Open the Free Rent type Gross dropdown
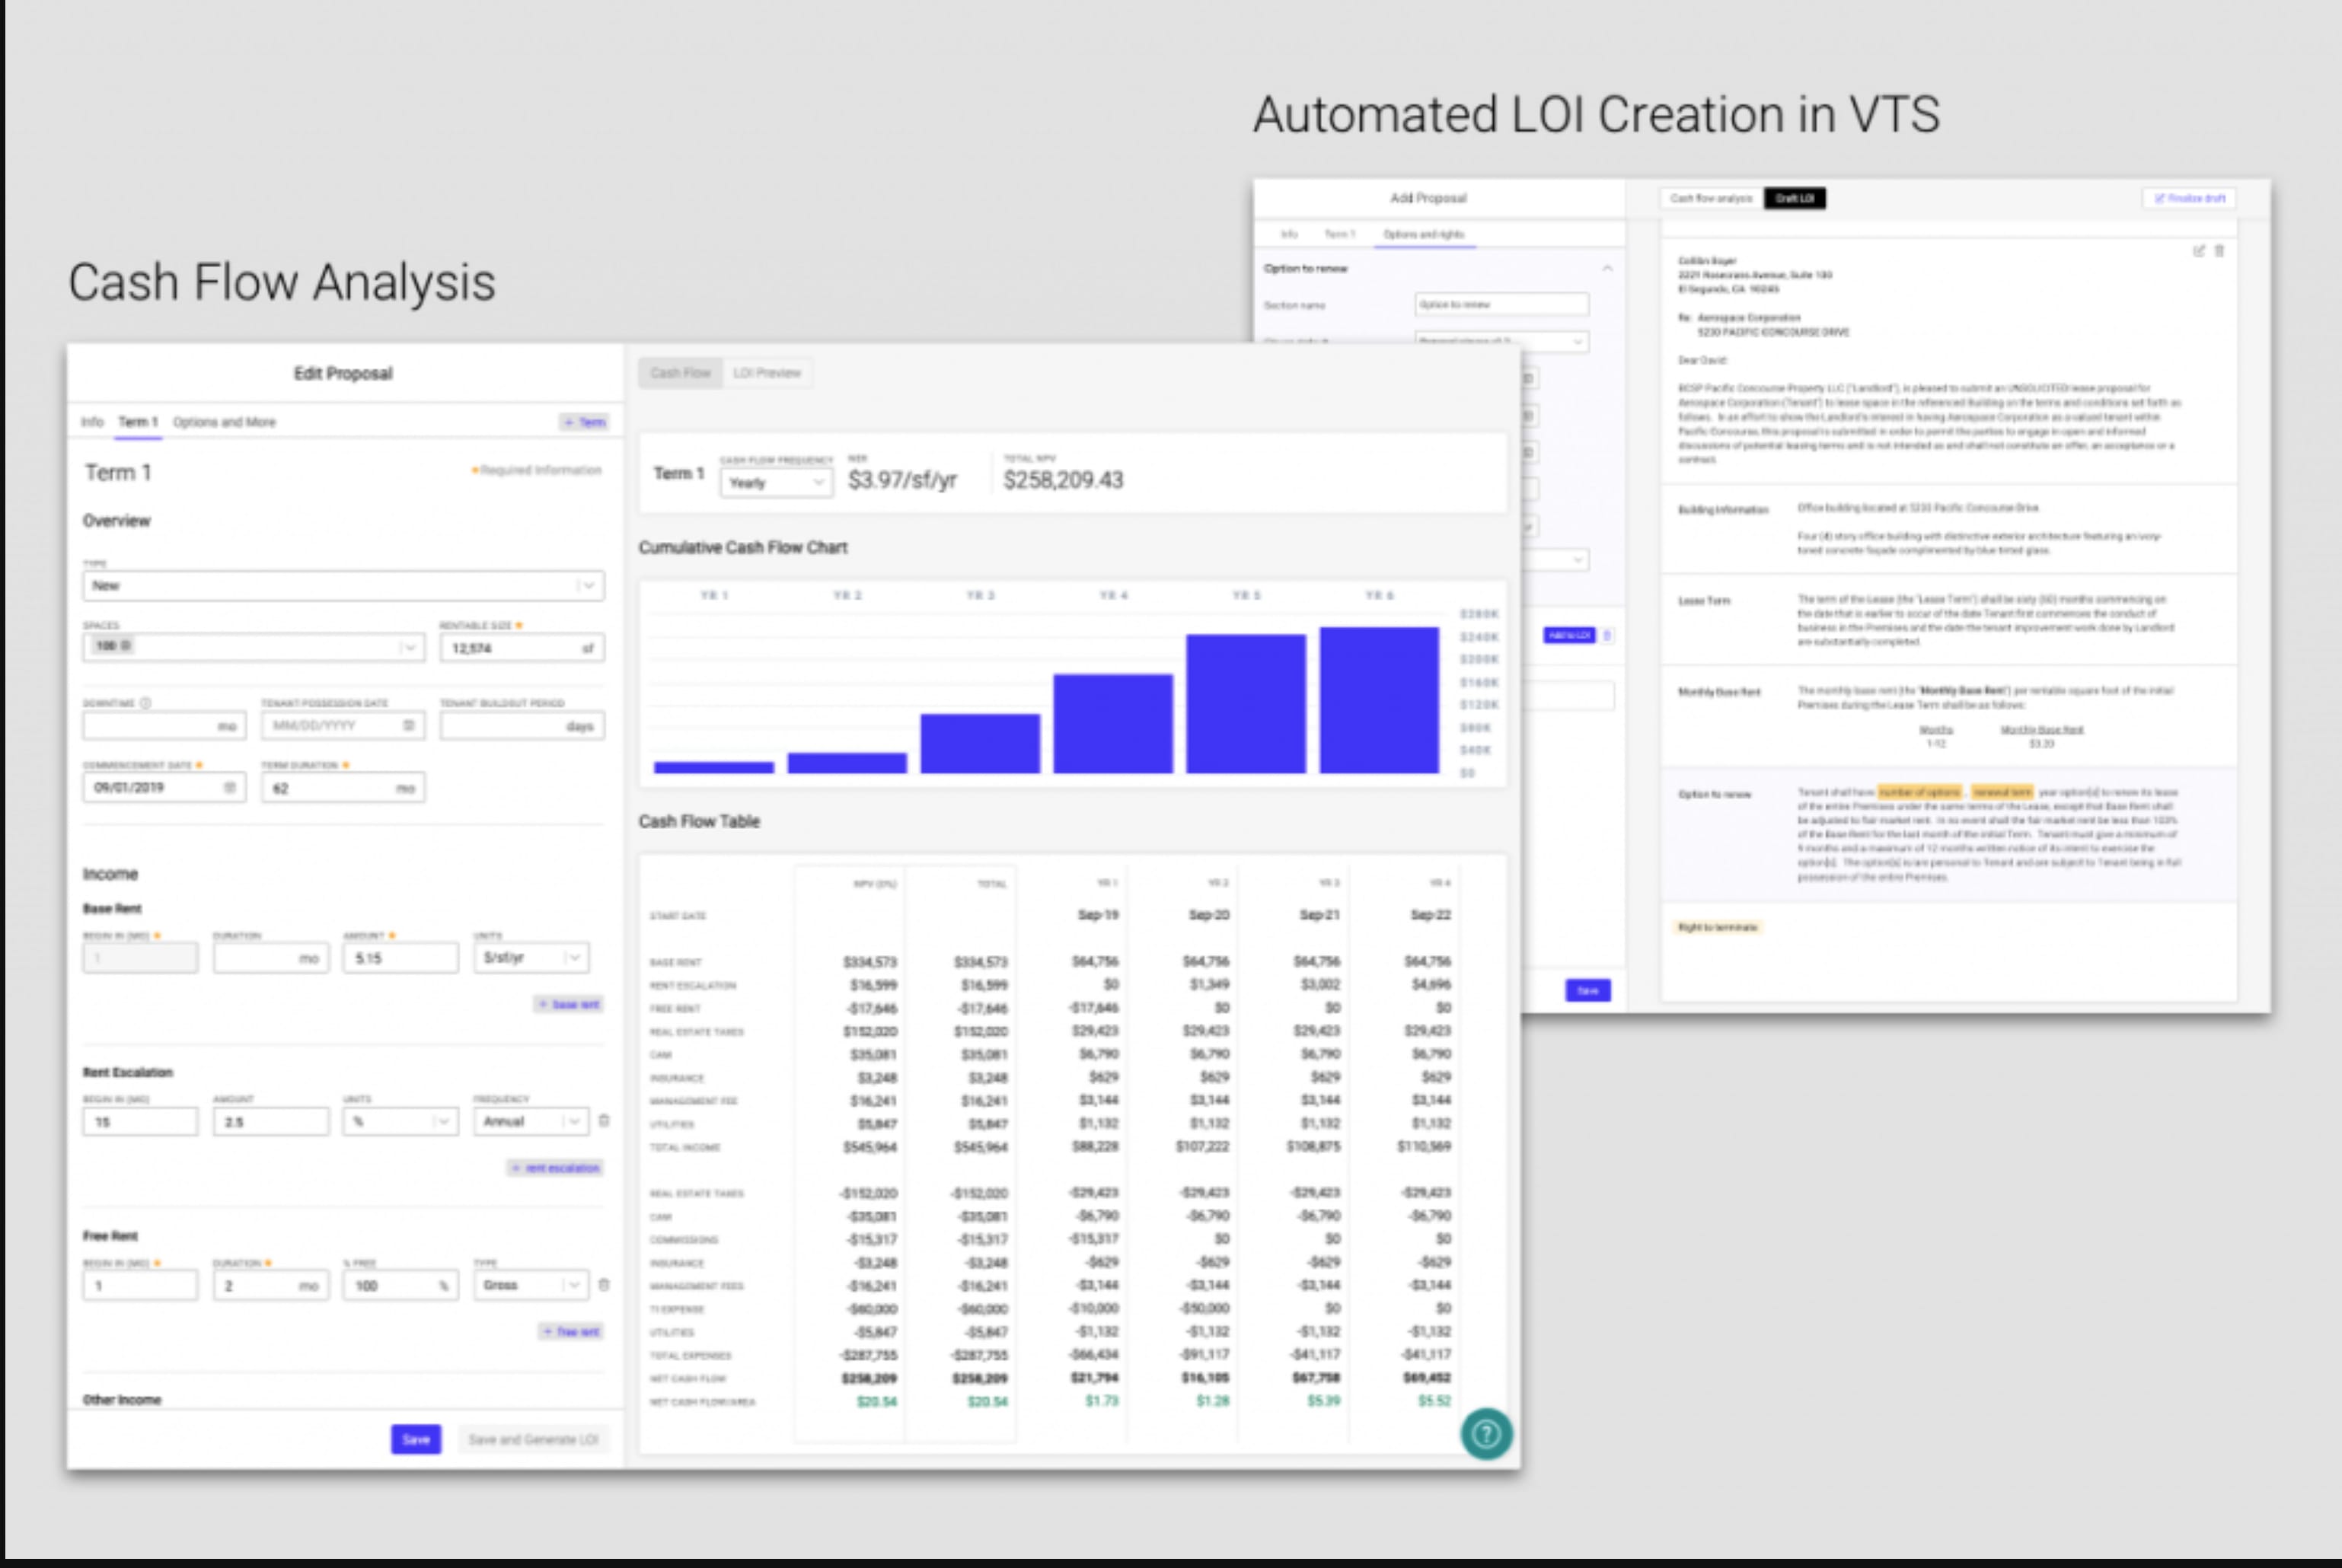The image size is (2342, 1568). 531,1285
